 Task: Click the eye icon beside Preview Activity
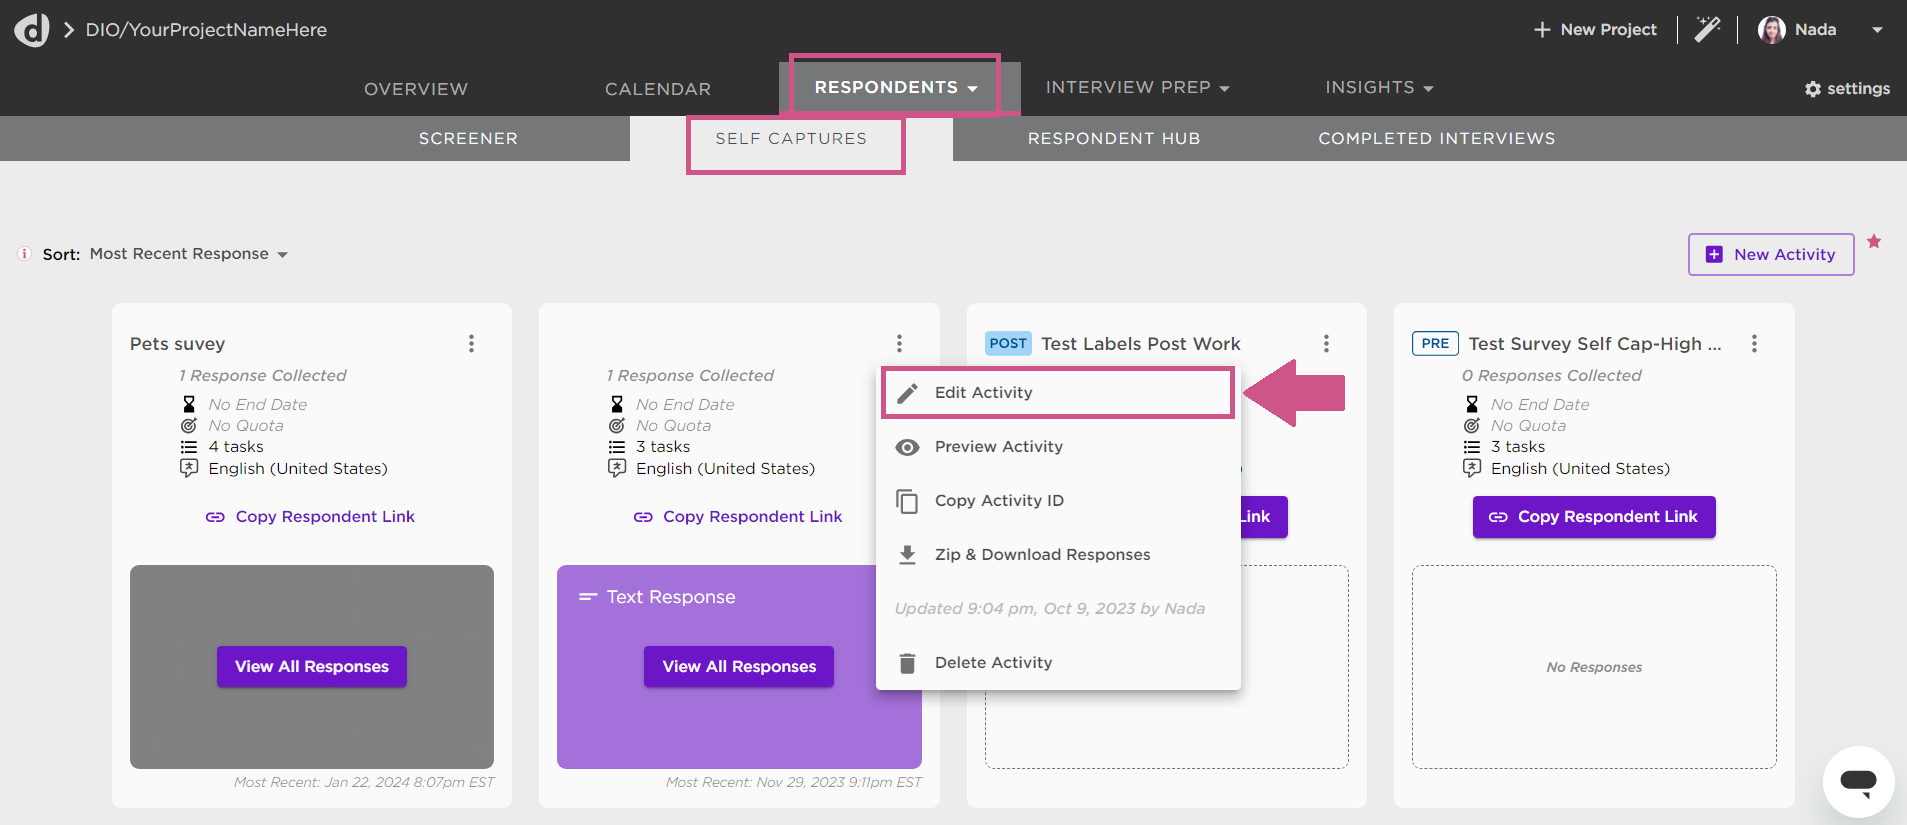[907, 447]
